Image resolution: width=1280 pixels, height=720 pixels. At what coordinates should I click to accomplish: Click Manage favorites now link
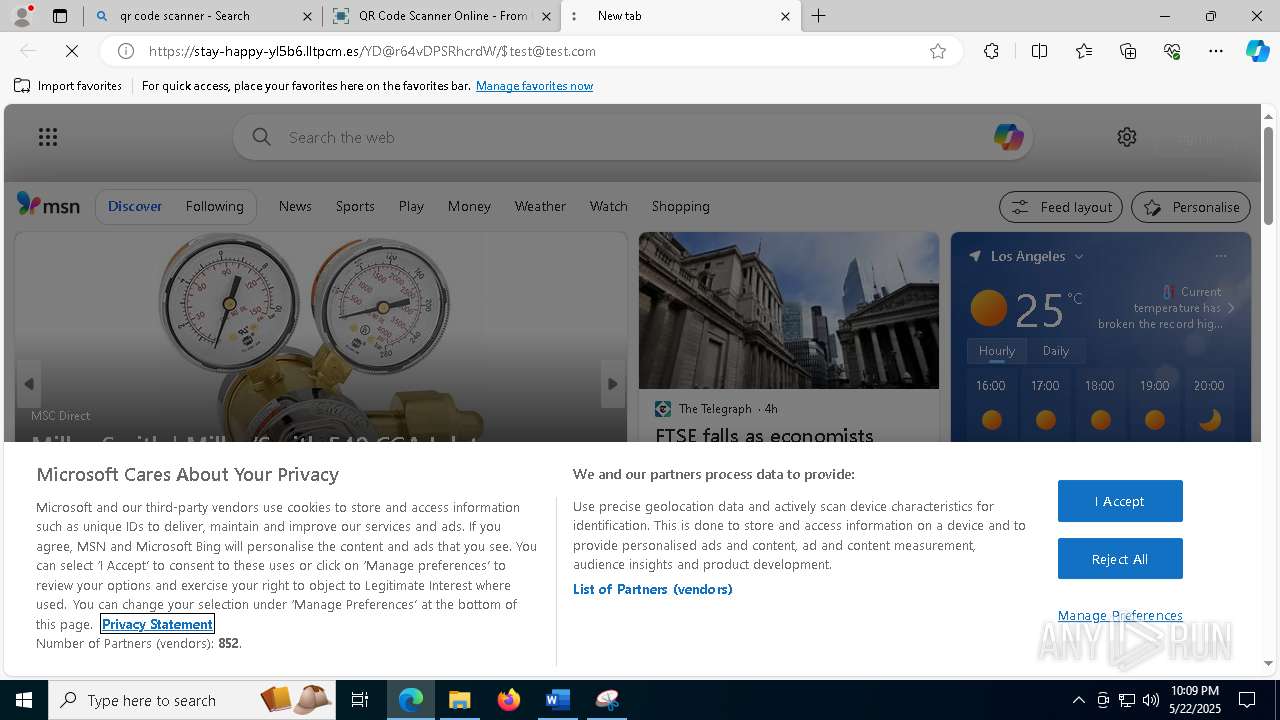click(534, 86)
